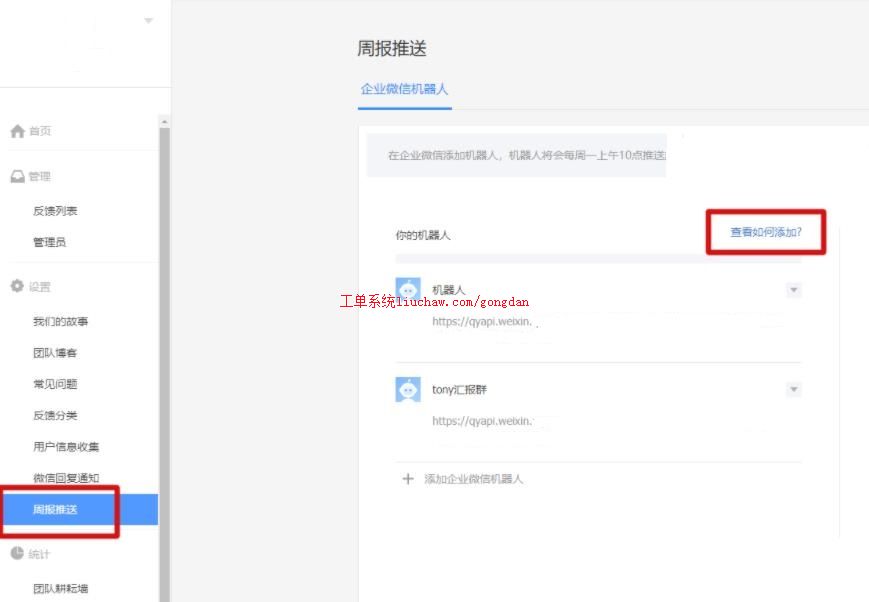The height and width of the screenshot is (602, 869).
Task: Select 管理员 from the sidebar
Action: tap(49, 242)
